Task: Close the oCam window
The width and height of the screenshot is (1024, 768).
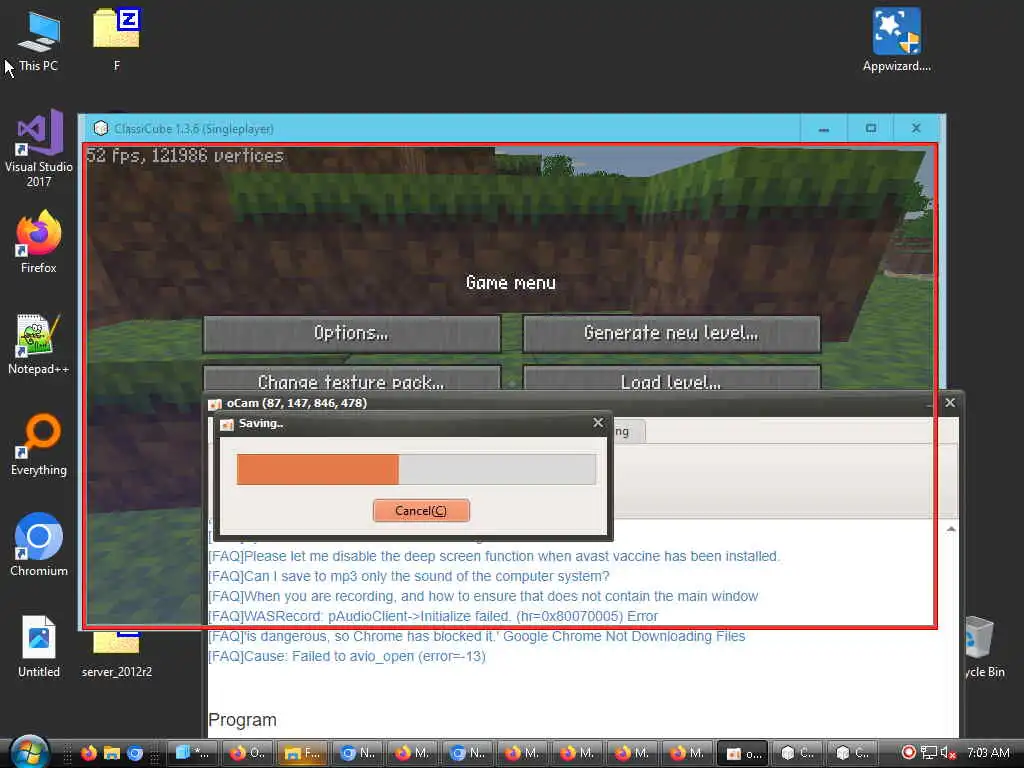Action: pos(950,403)
